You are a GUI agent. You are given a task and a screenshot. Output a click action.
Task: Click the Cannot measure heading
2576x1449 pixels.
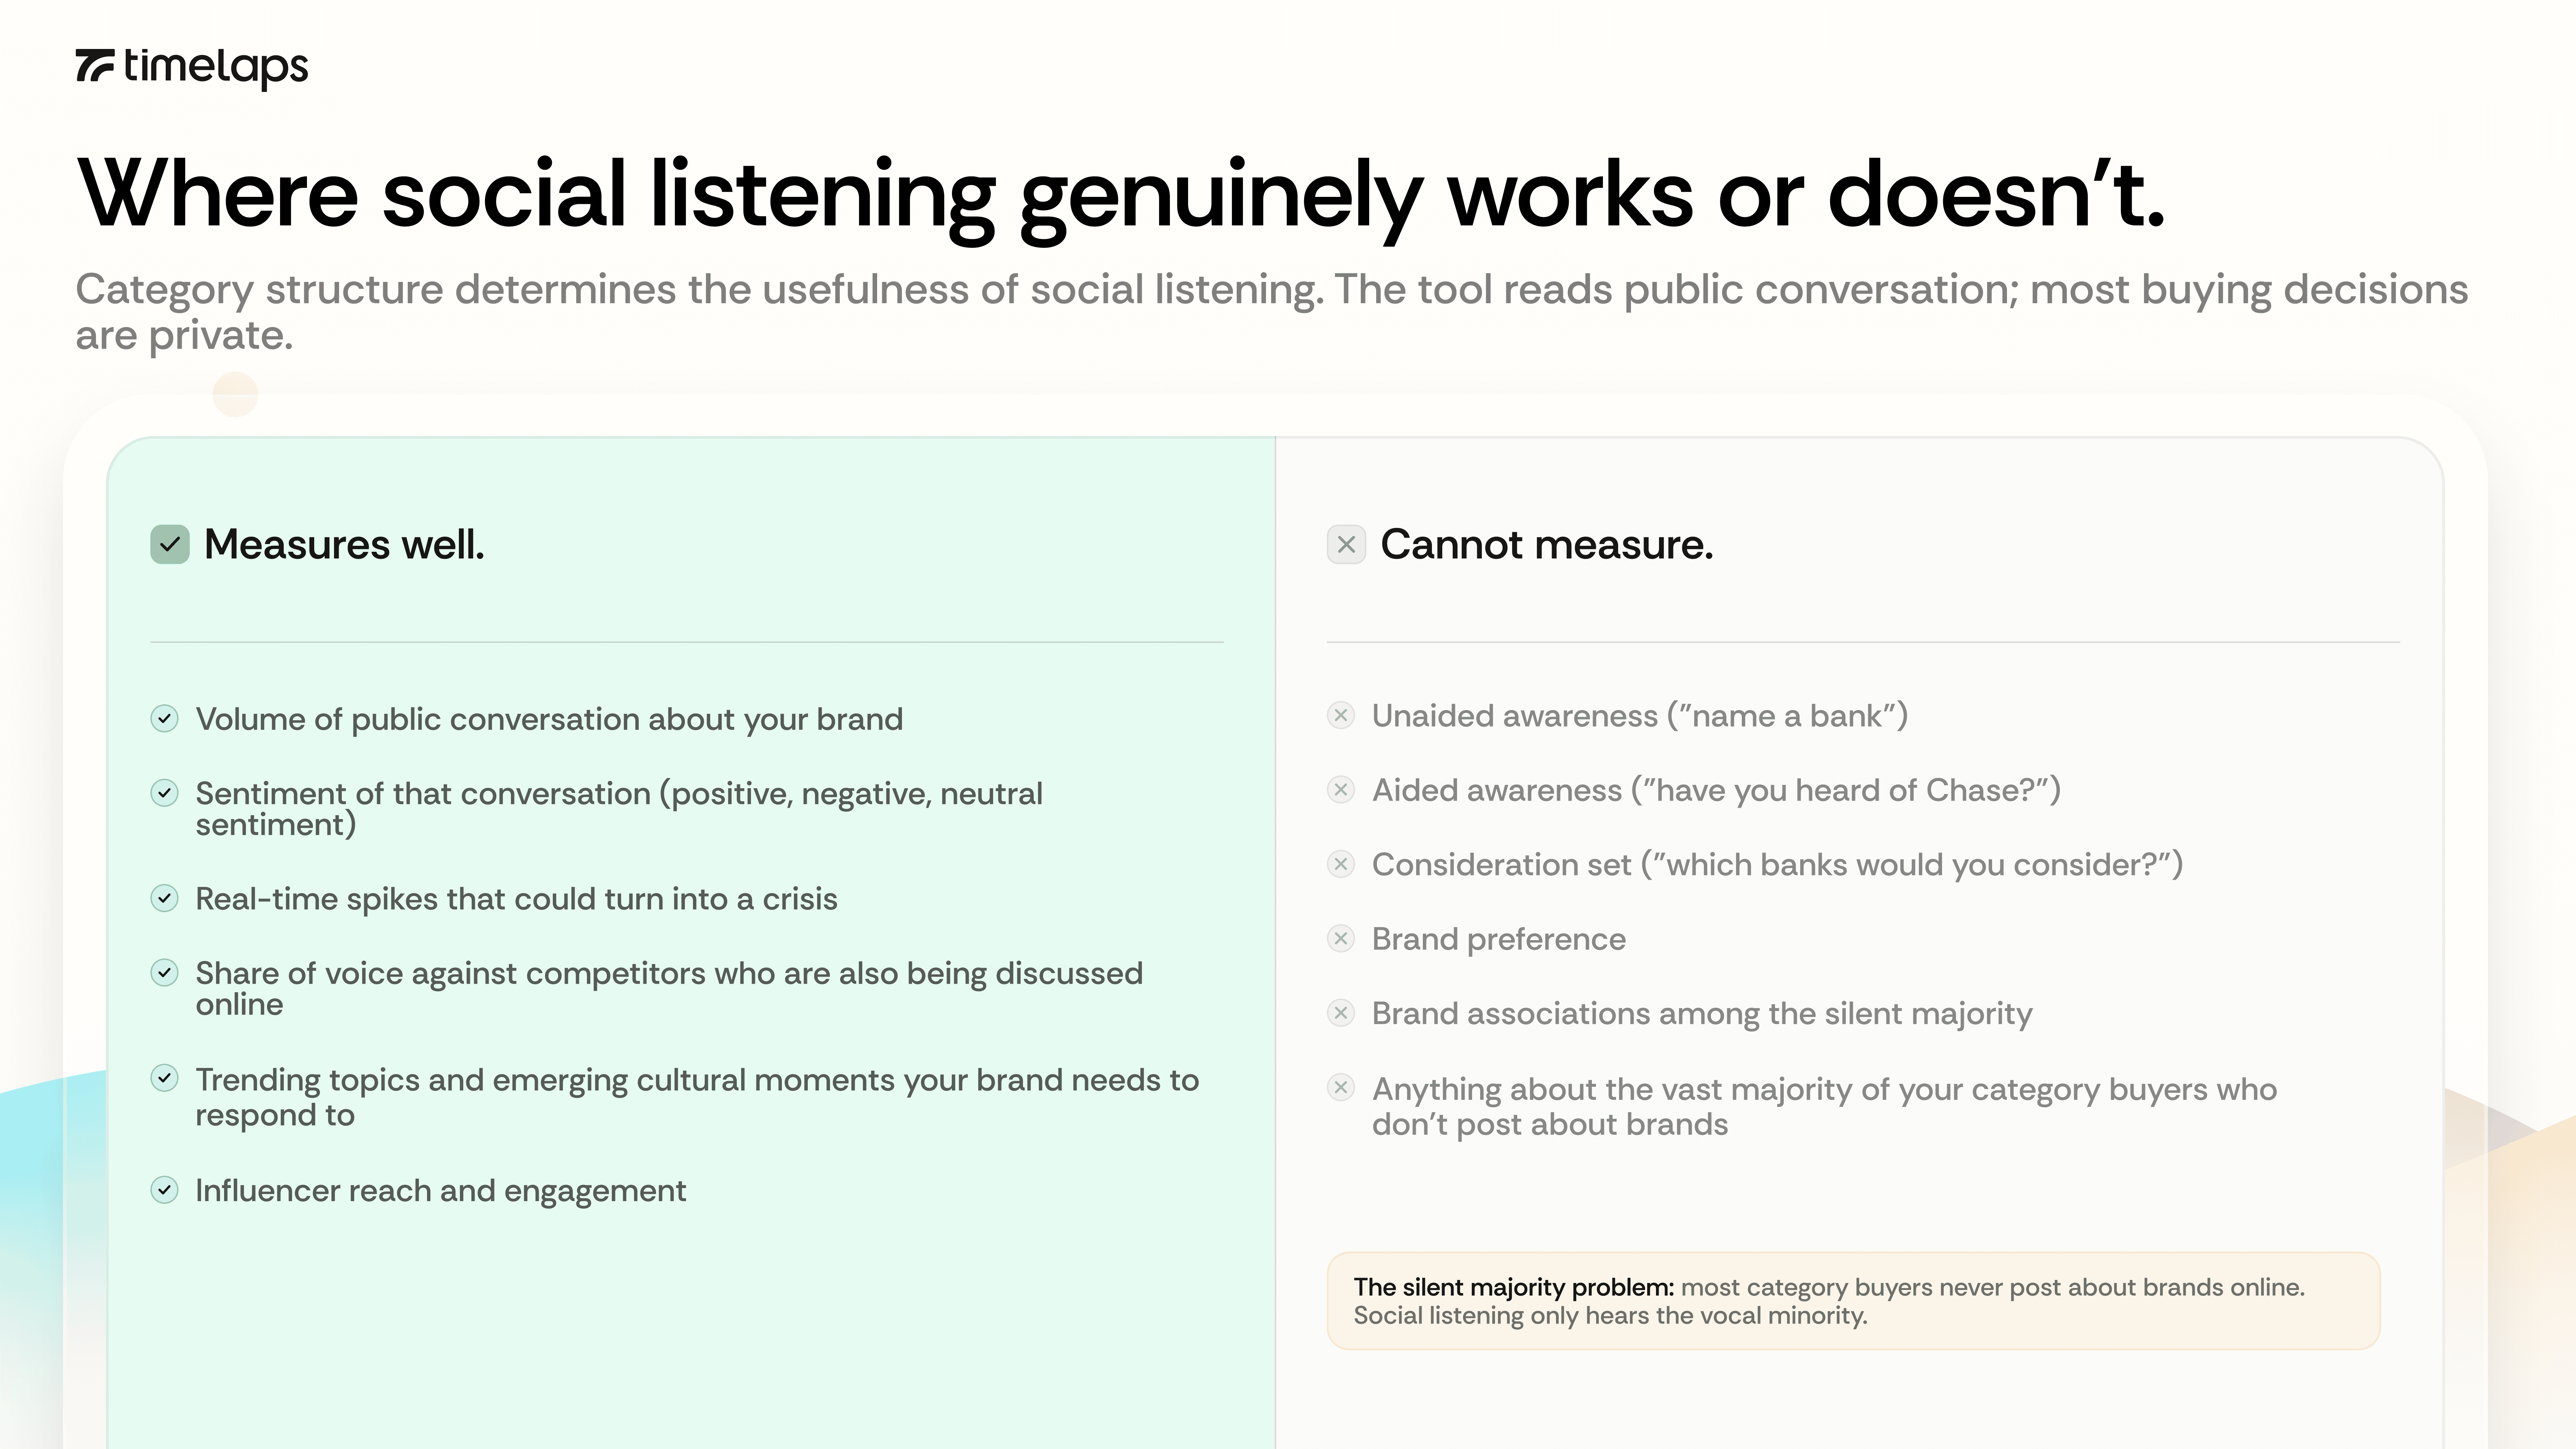point(1547,545)
